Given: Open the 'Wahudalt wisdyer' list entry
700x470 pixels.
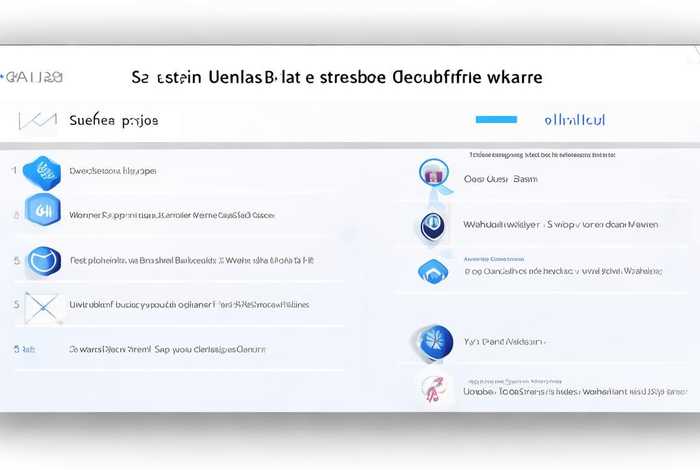Looking at the screenshot, I should pos(560,225).
